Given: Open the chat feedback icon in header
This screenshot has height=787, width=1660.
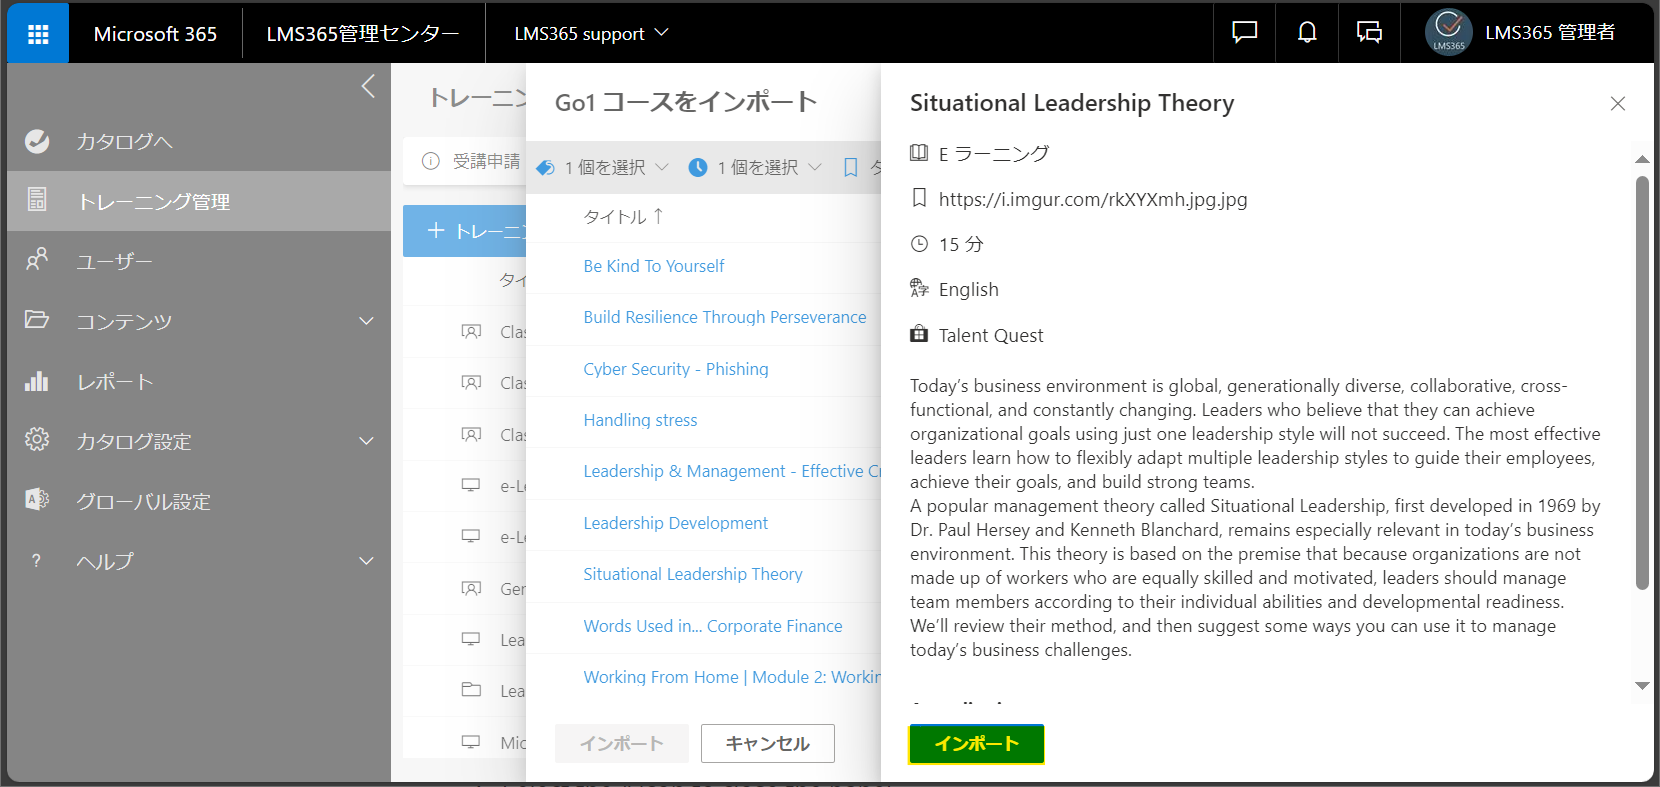Looking at the screenshot, I should [x=1244, y=33].
